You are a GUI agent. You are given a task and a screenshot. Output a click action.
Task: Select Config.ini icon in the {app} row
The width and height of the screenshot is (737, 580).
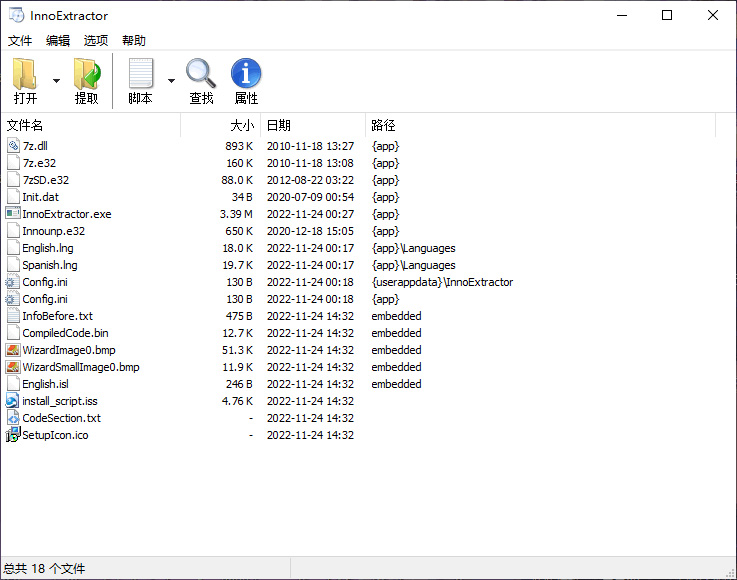[x=13, y=299]
